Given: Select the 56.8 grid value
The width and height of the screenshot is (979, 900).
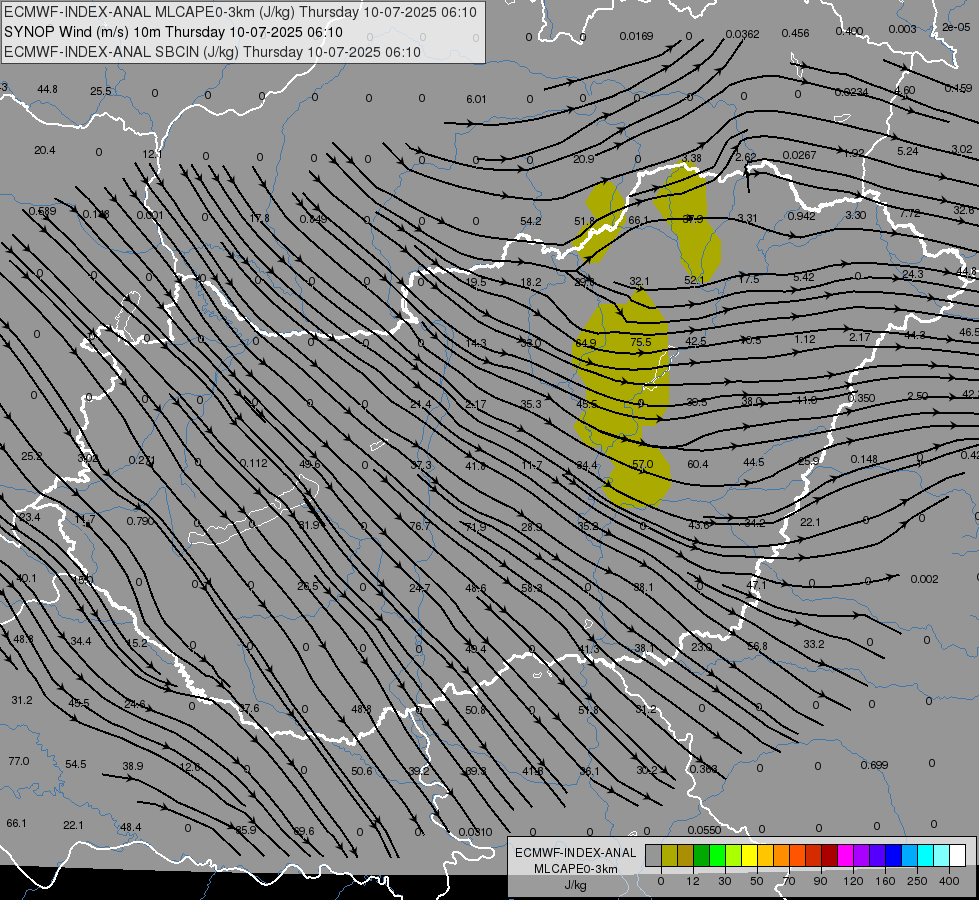Looking at the screenshot, I should [757, 646].
